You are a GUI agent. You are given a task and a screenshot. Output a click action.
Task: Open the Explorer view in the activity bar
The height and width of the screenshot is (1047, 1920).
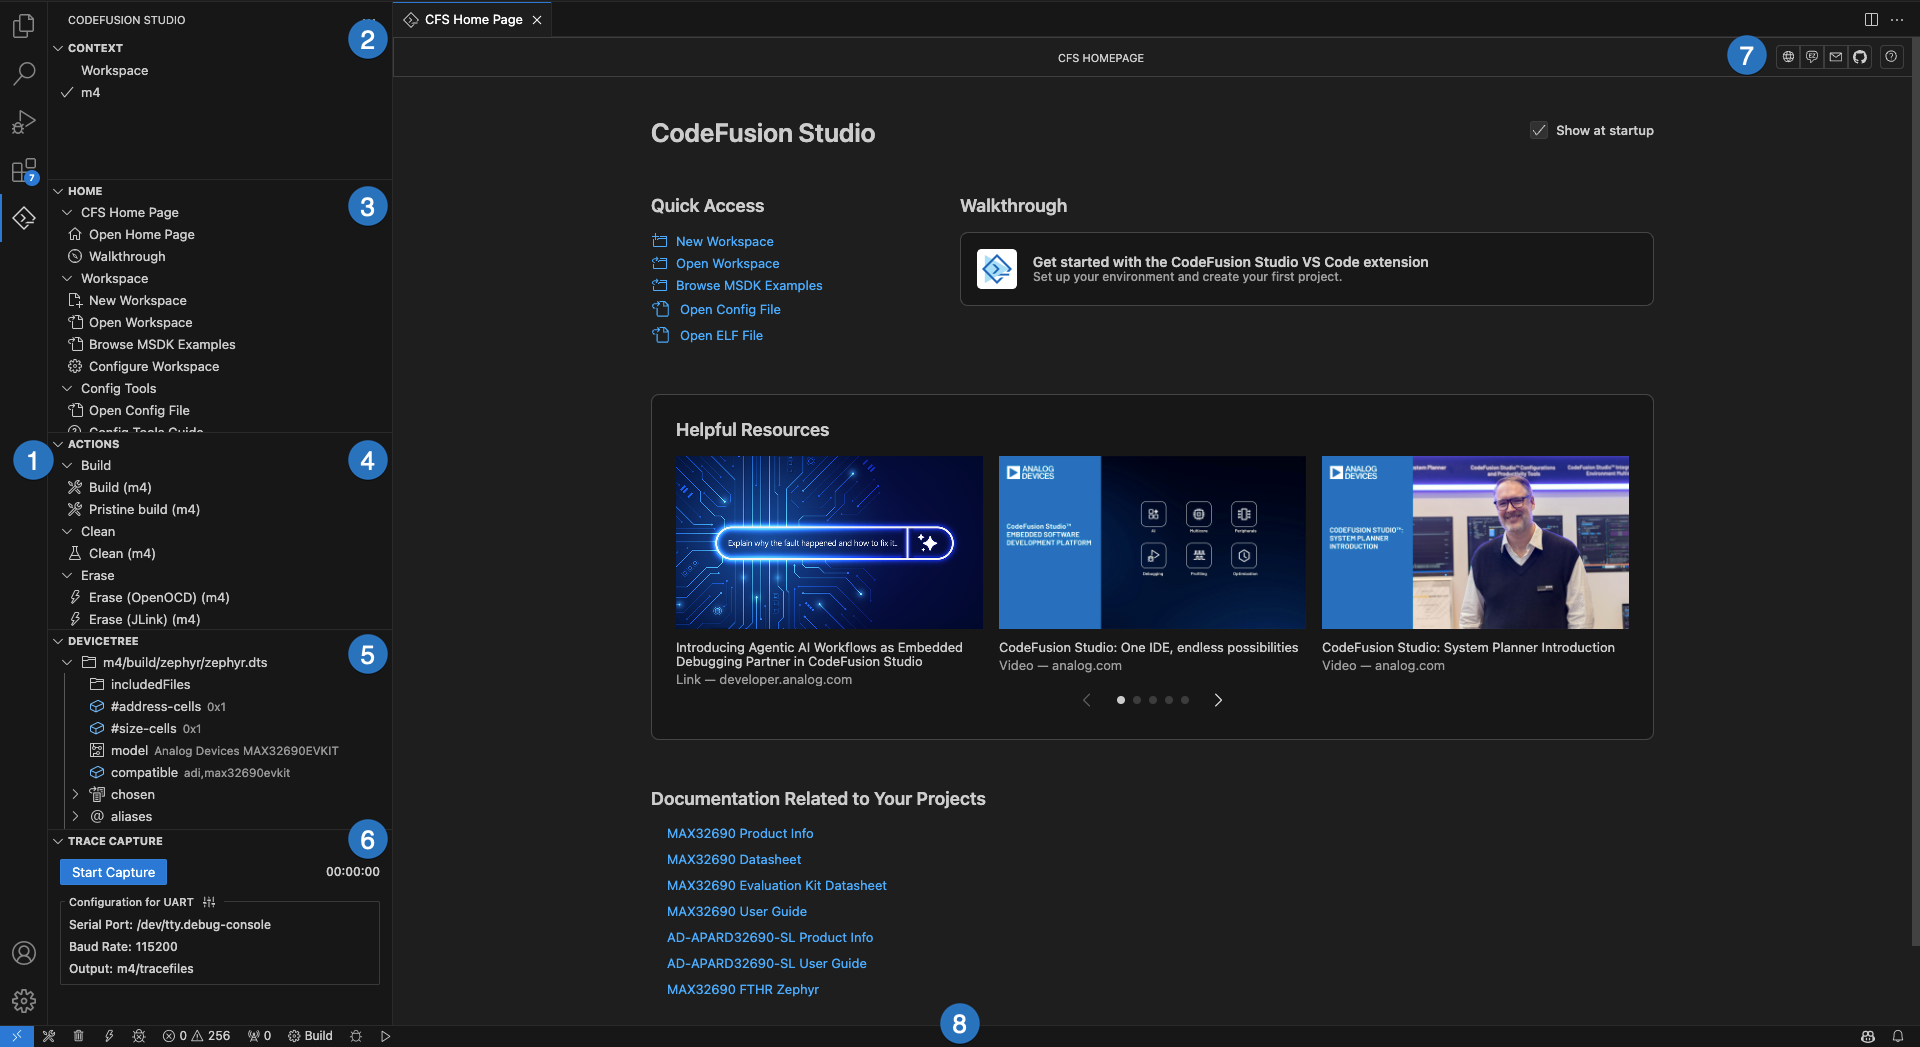click(x=24, y=26)
